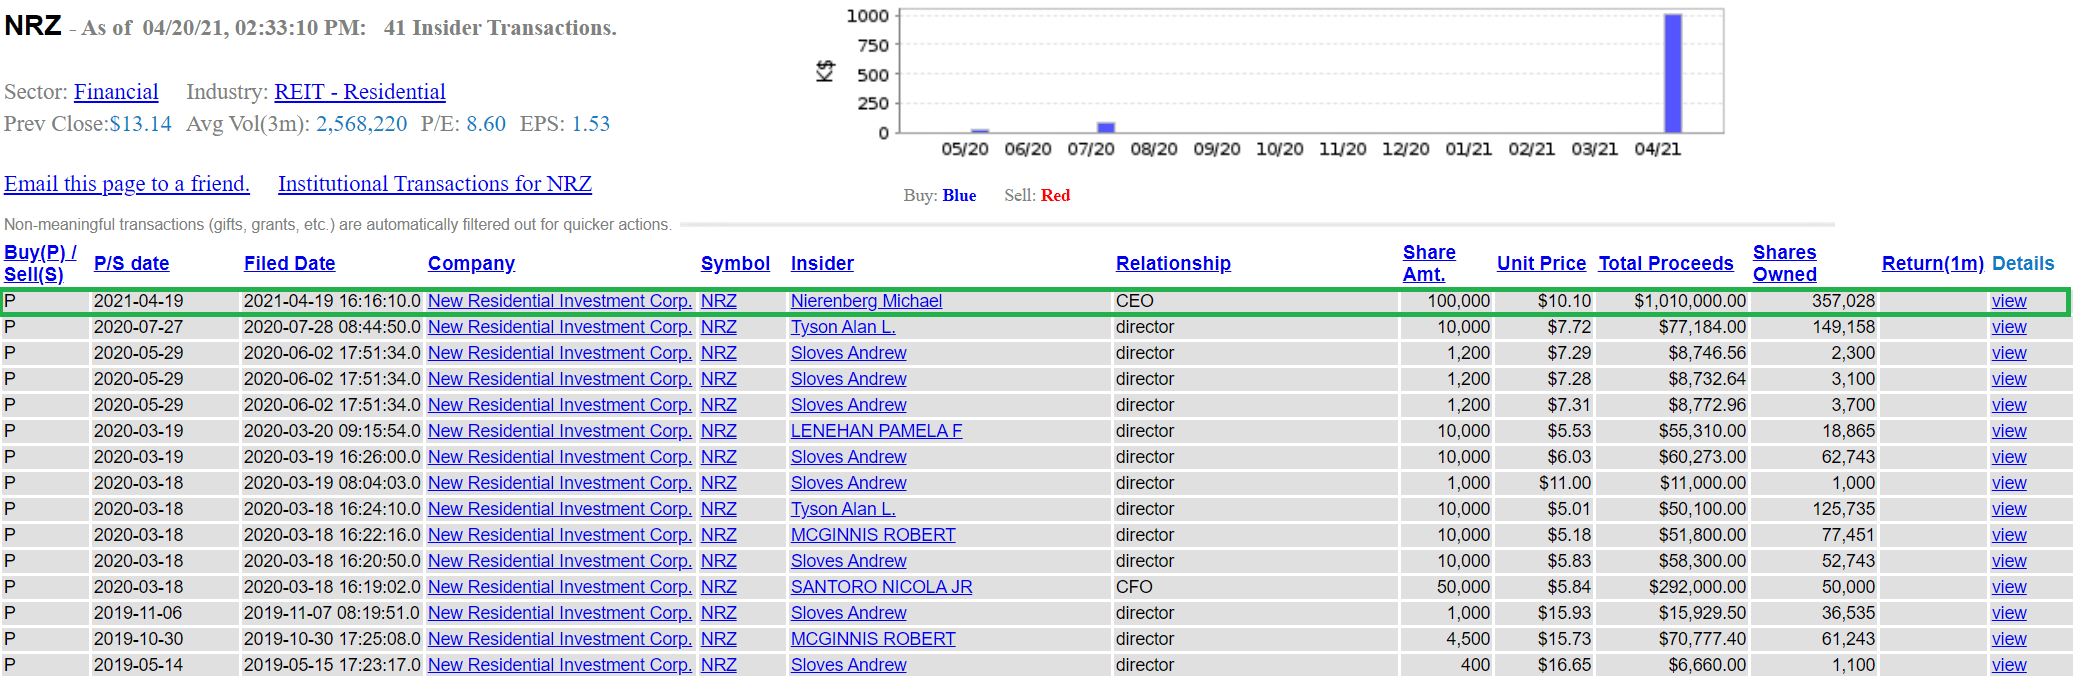View details of the $55,310.00 transaction
This screenshot has height=676, width=2073.
pyautogui.click(x=2009, y=431)
